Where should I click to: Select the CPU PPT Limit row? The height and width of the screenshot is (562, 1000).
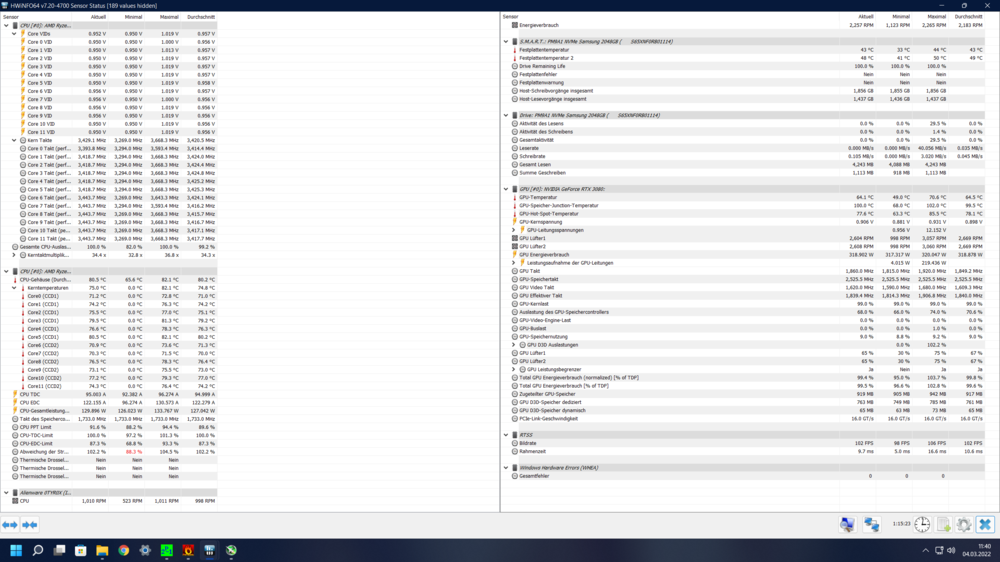[x=36, y=427]
